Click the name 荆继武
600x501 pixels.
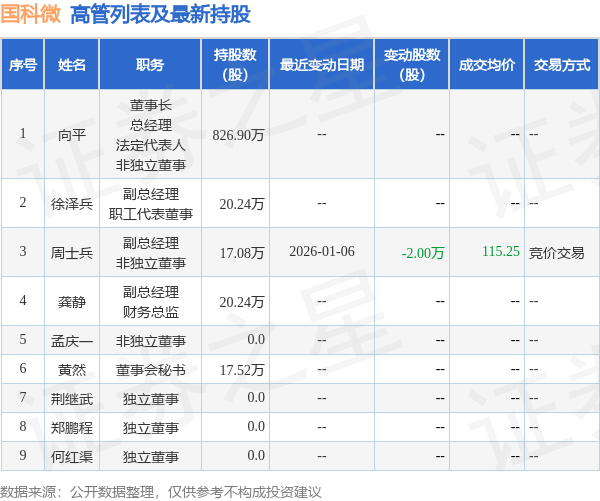coord(72,399)
